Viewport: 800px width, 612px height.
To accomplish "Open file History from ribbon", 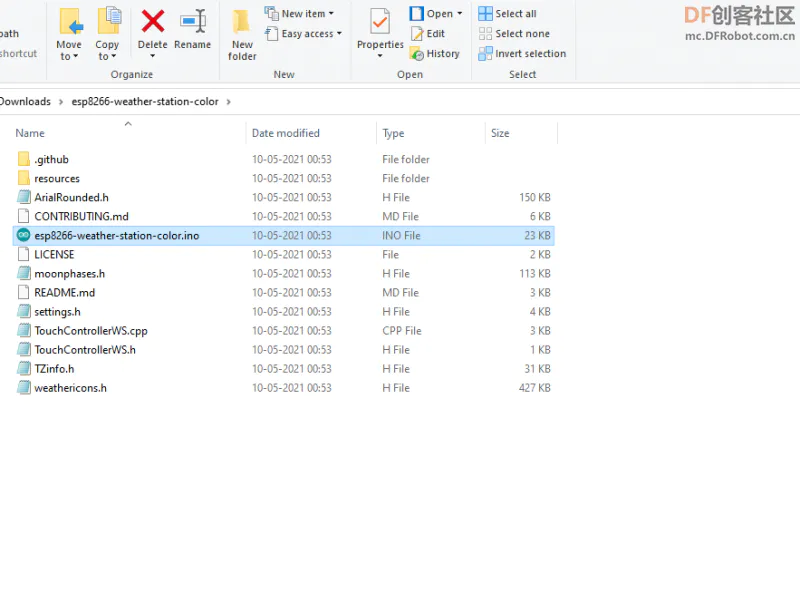I will tap(435, 54).
